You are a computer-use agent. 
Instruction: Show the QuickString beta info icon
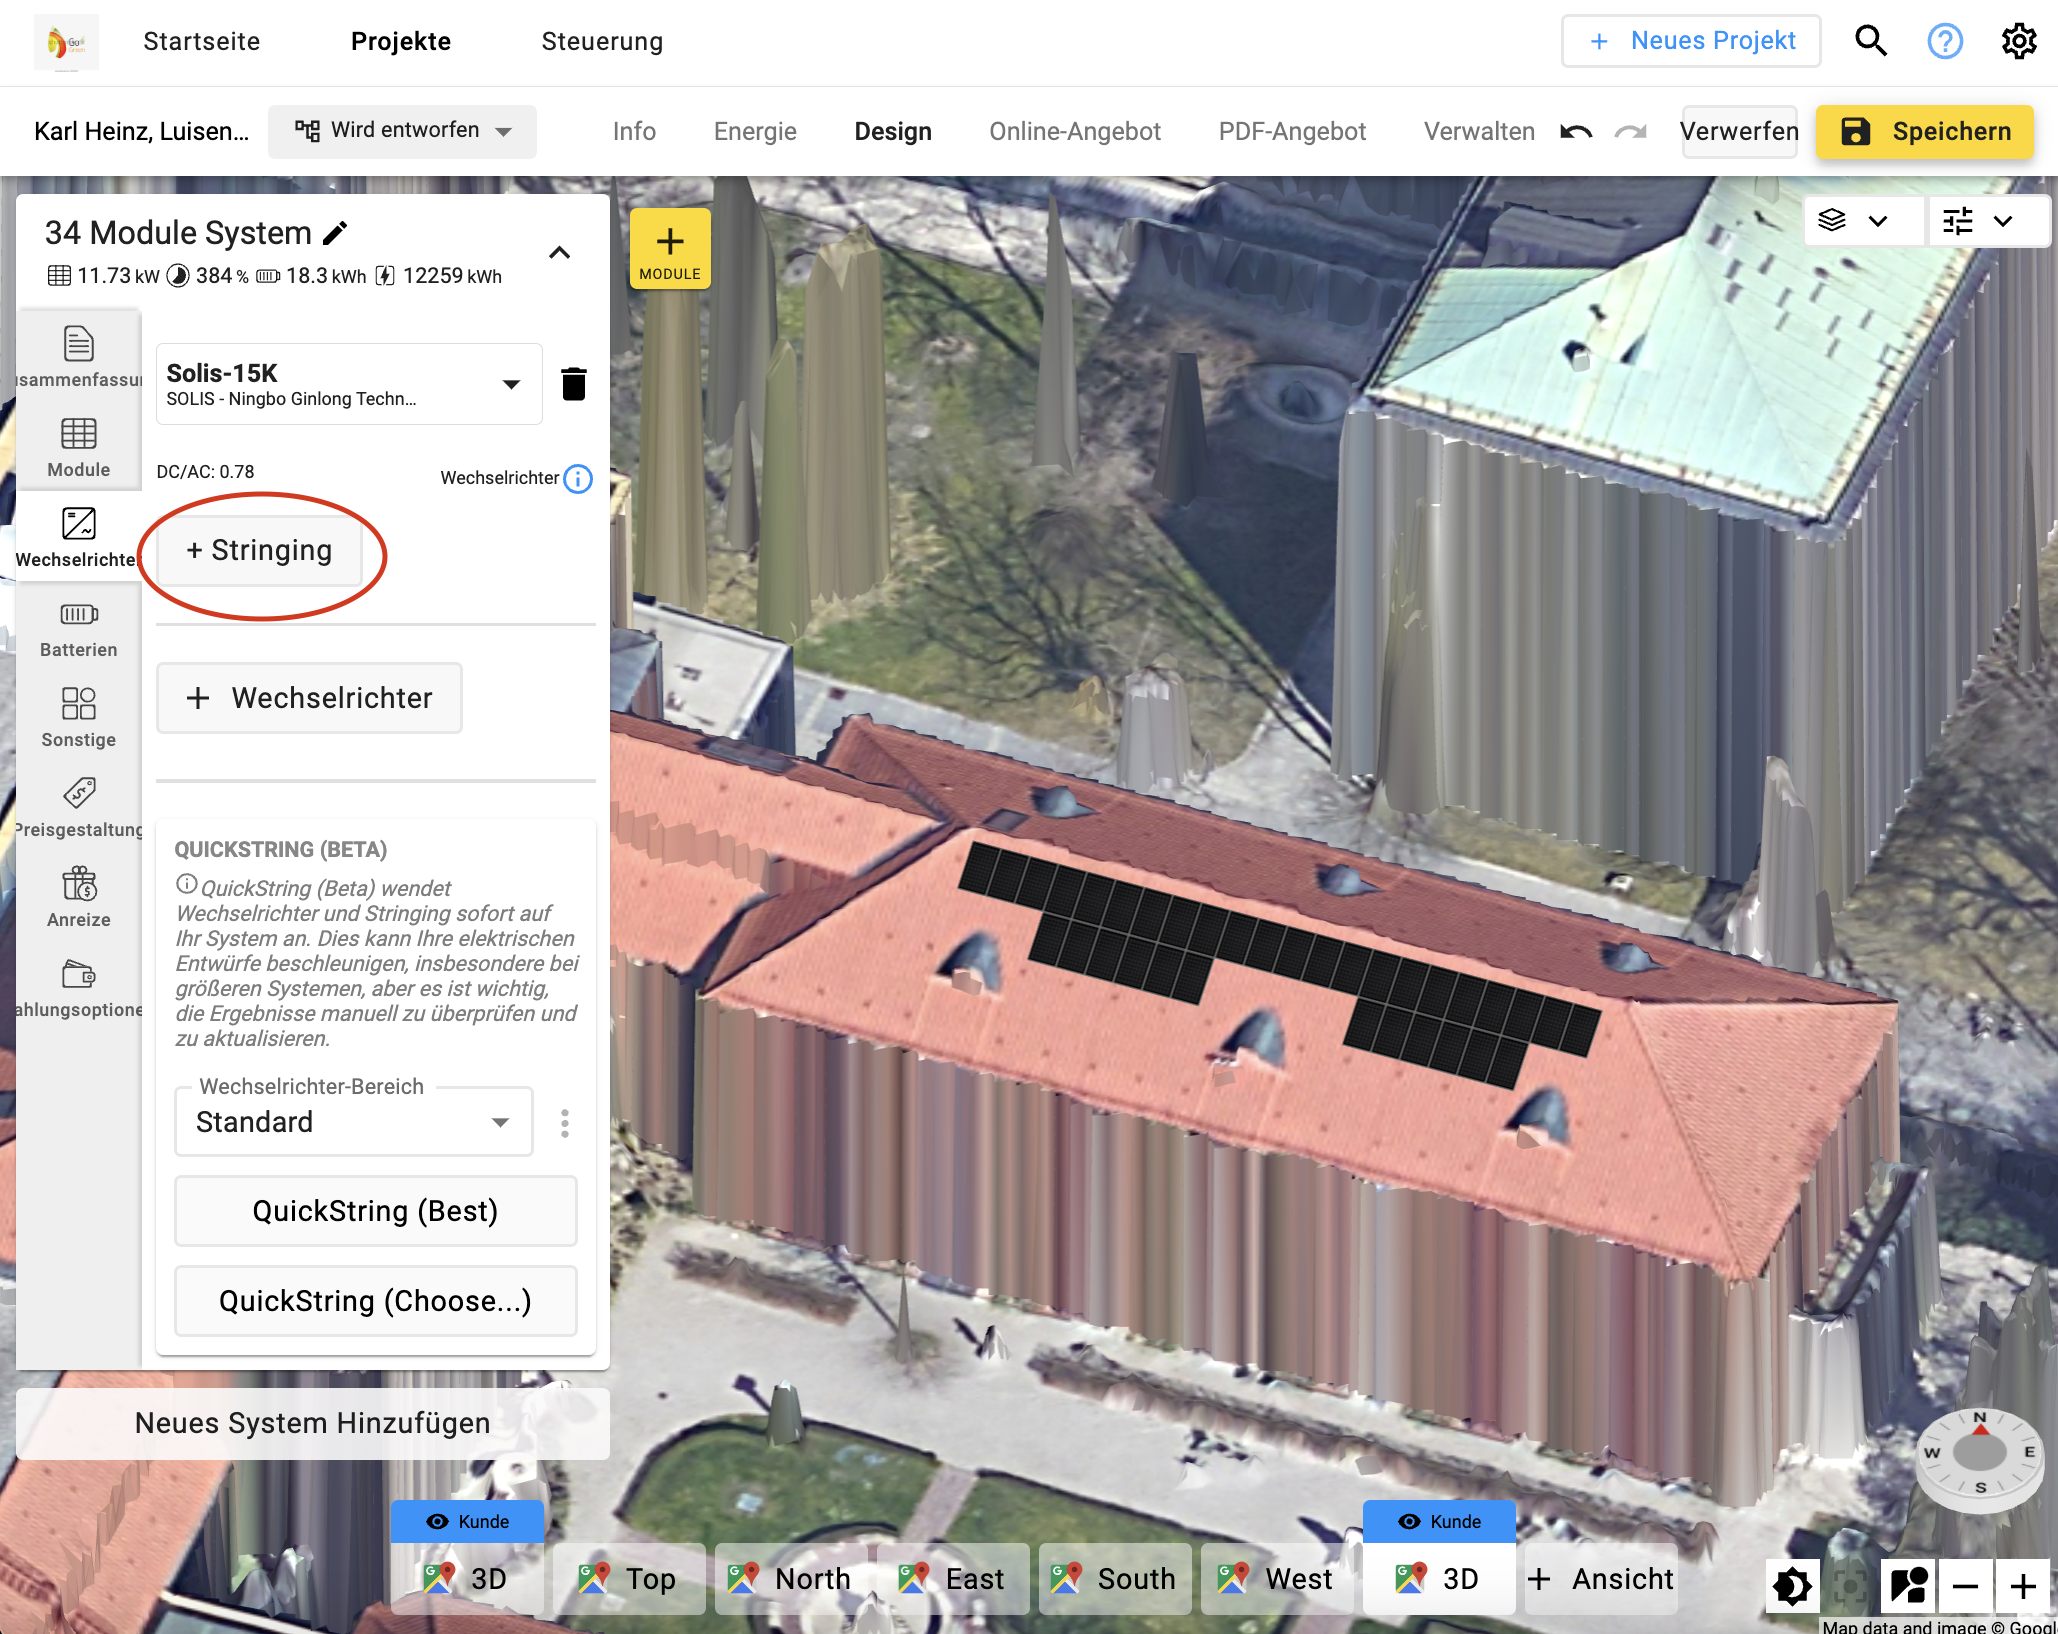point(186,884)
